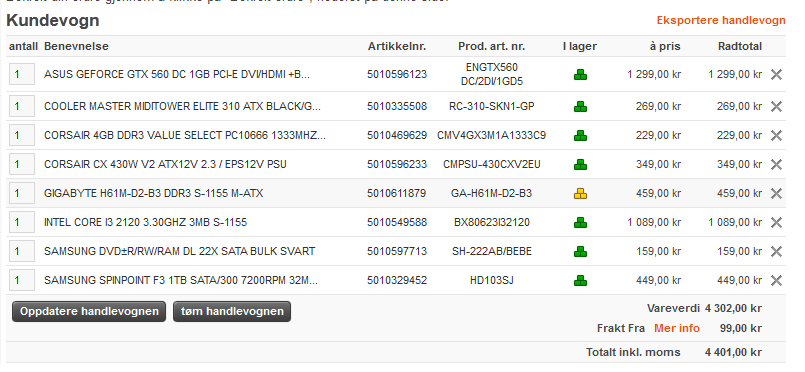805x372 pixels.
Task: Click quantity field for ASUS GeForce GTX 560
Action: pos(22,74)
